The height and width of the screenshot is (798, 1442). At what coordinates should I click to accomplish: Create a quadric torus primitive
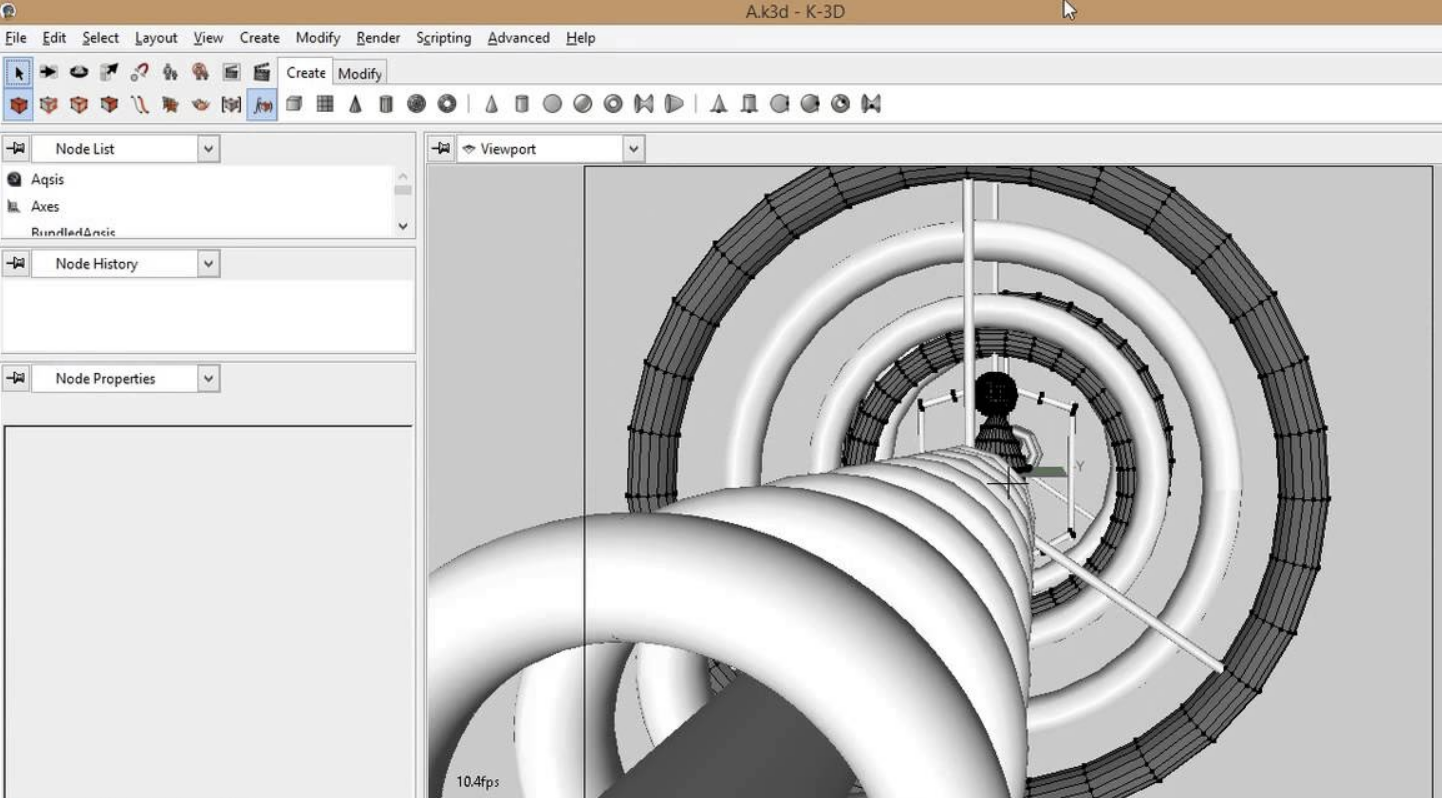[613, 103]
